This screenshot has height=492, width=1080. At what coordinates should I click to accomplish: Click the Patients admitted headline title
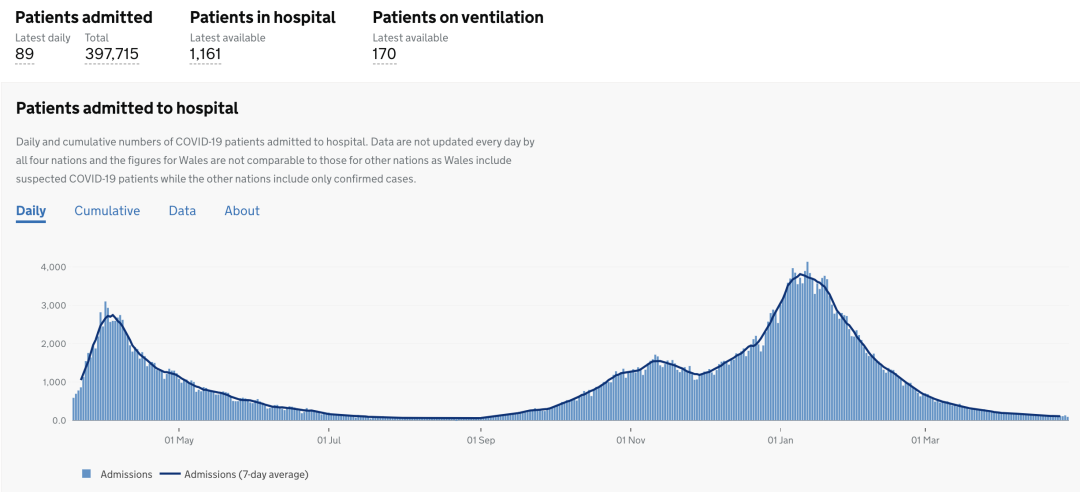tap(84, 18)
